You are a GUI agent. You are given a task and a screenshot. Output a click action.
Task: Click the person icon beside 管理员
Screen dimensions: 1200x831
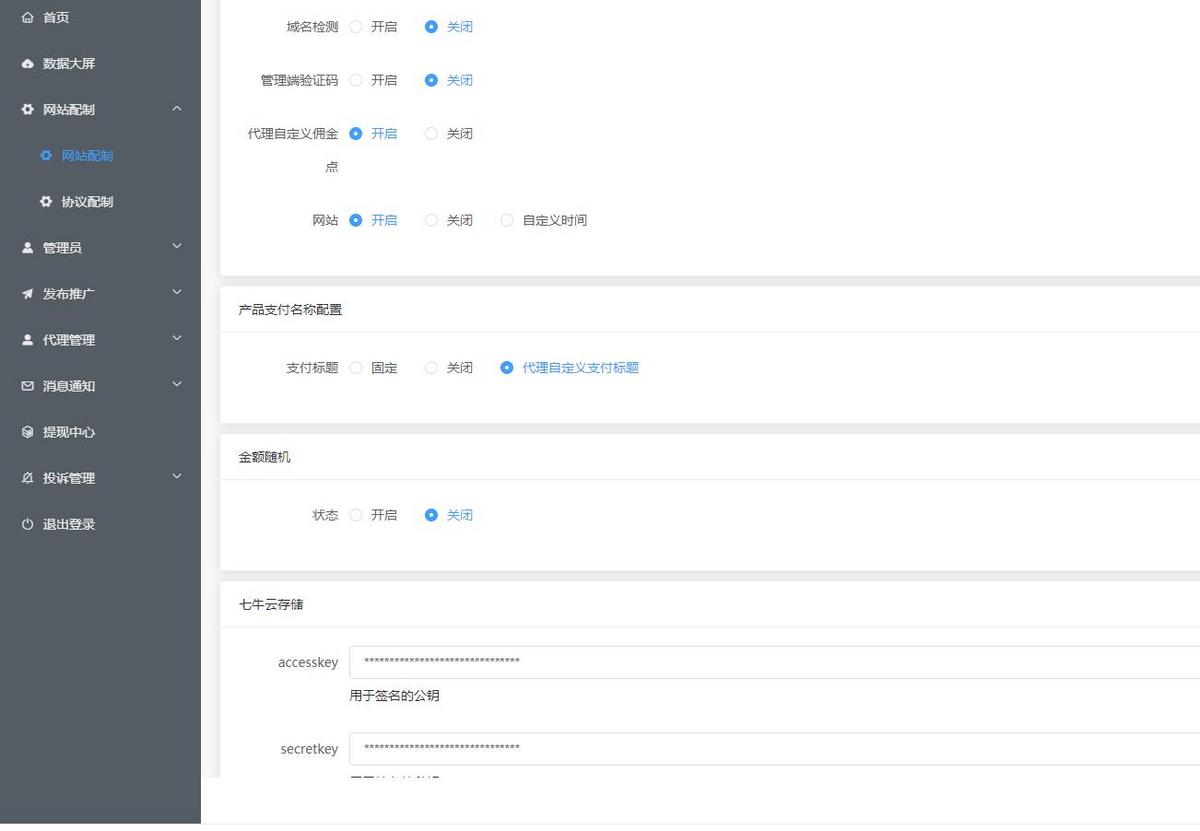27,248
